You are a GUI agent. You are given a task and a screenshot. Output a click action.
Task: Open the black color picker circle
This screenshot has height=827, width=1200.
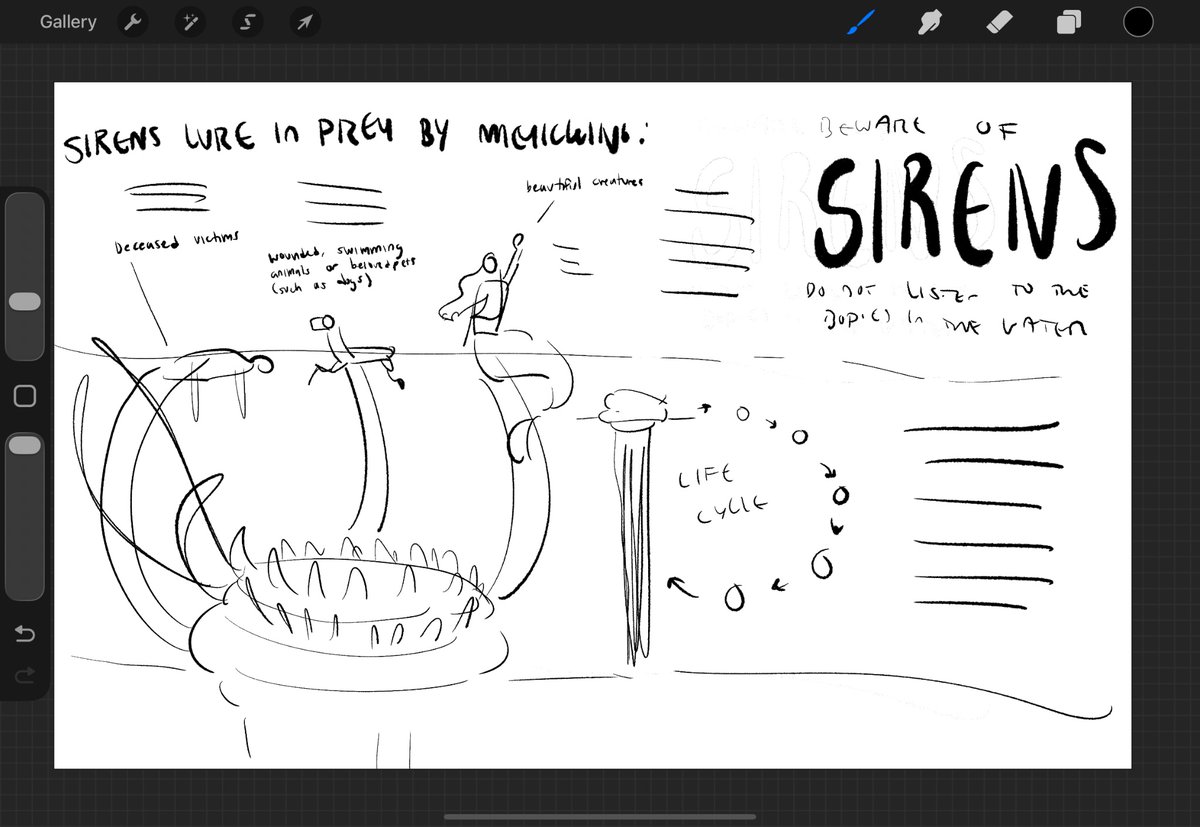(x=1138, y=22)
